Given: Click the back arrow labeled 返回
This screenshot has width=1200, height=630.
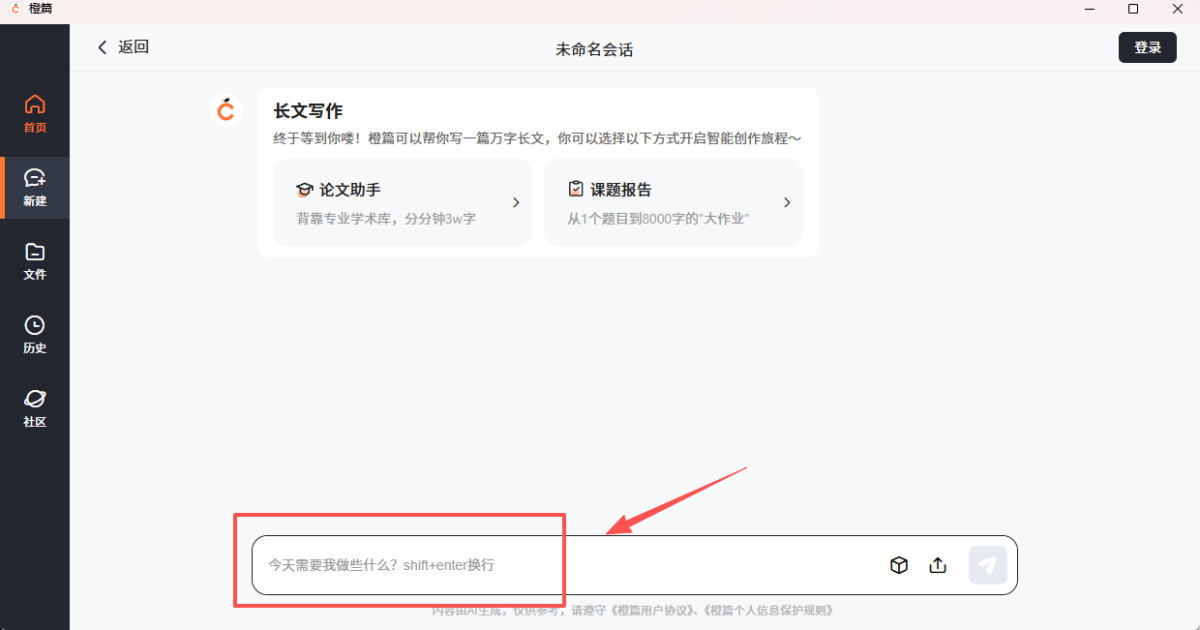Looking at the screenshot, I should click(122, 47).
